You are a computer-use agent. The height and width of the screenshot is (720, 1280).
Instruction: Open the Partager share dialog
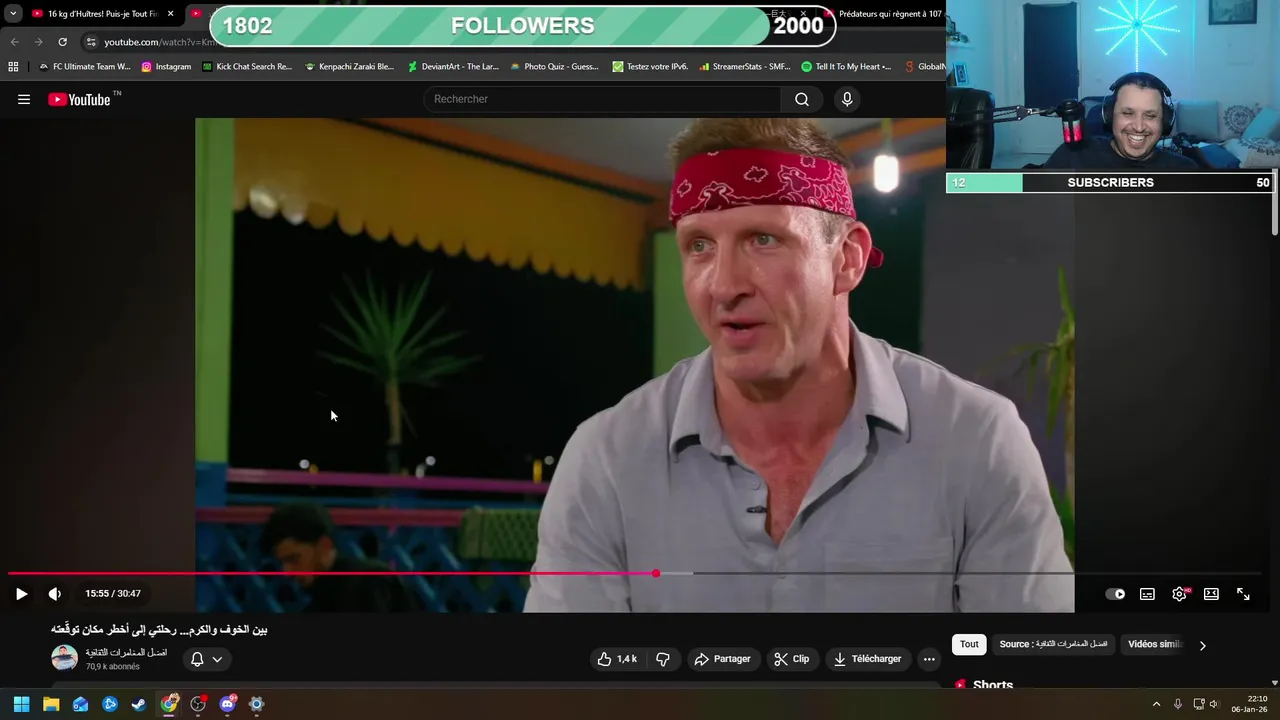coord(722,659)
